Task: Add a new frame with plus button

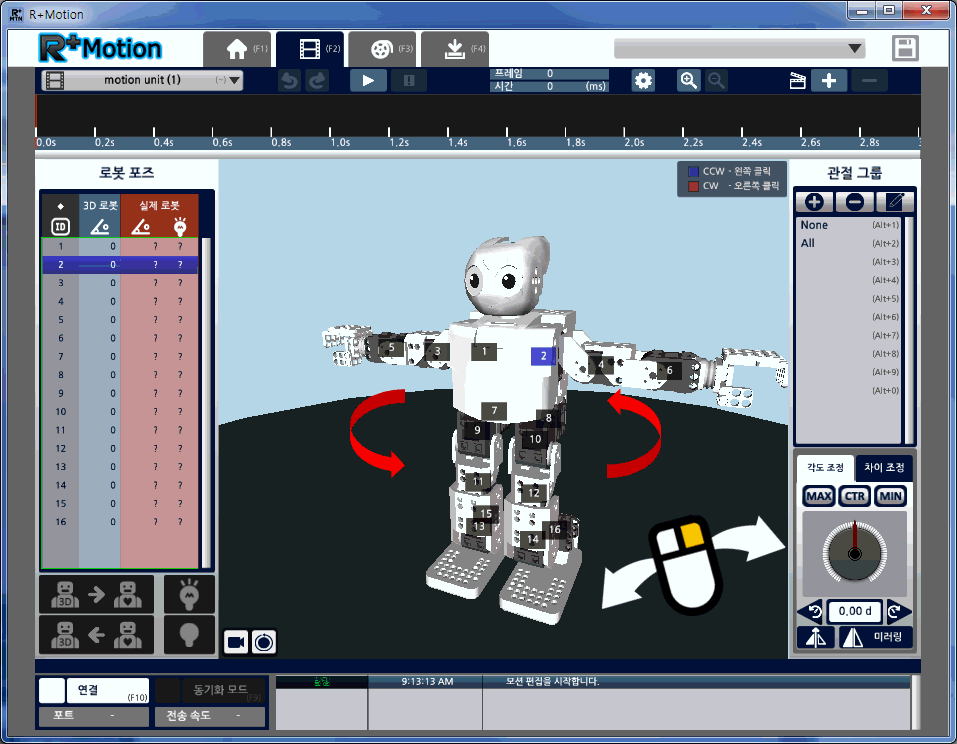Action: (829, 81)
